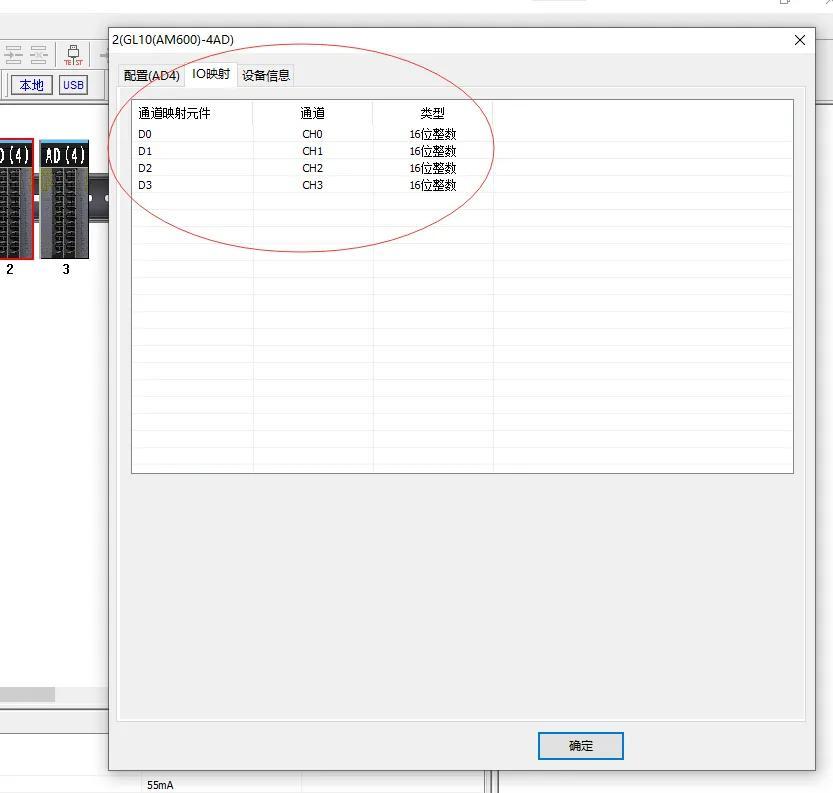Select the IO映射 tab
The width and height of the screenshot is (833, 793).
(211, 74)
